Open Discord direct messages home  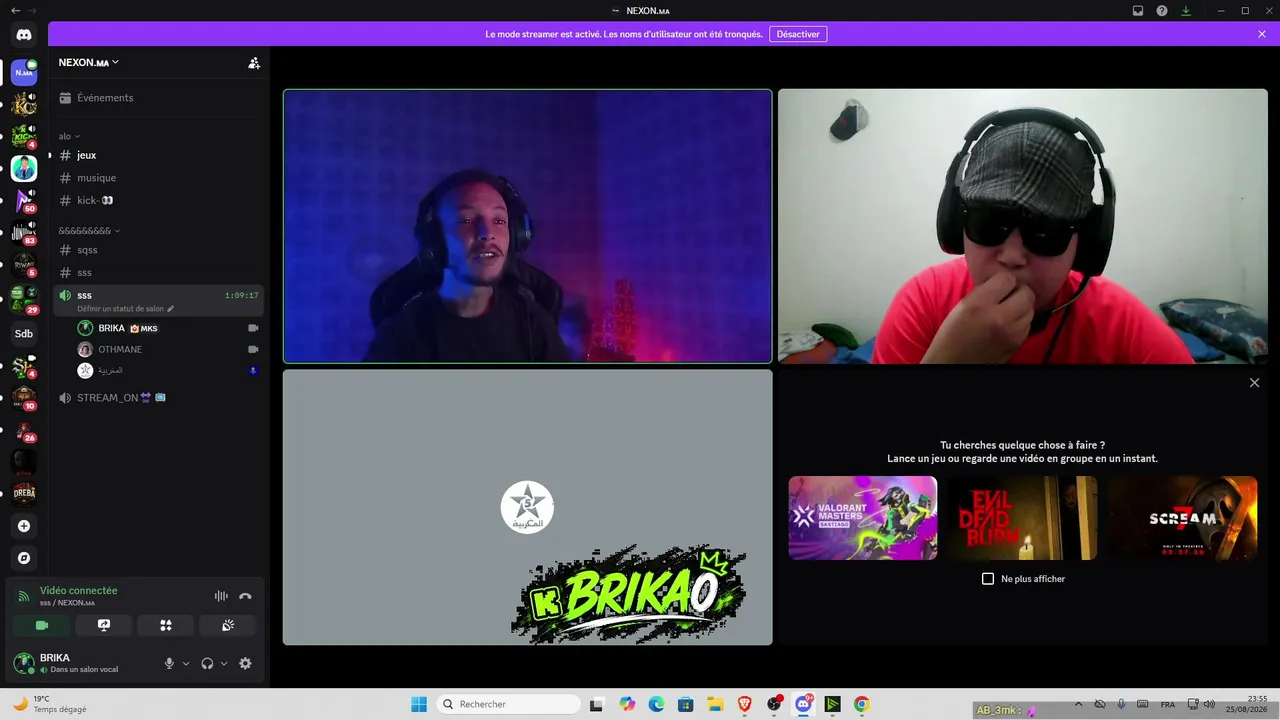(x=24, y=35)
